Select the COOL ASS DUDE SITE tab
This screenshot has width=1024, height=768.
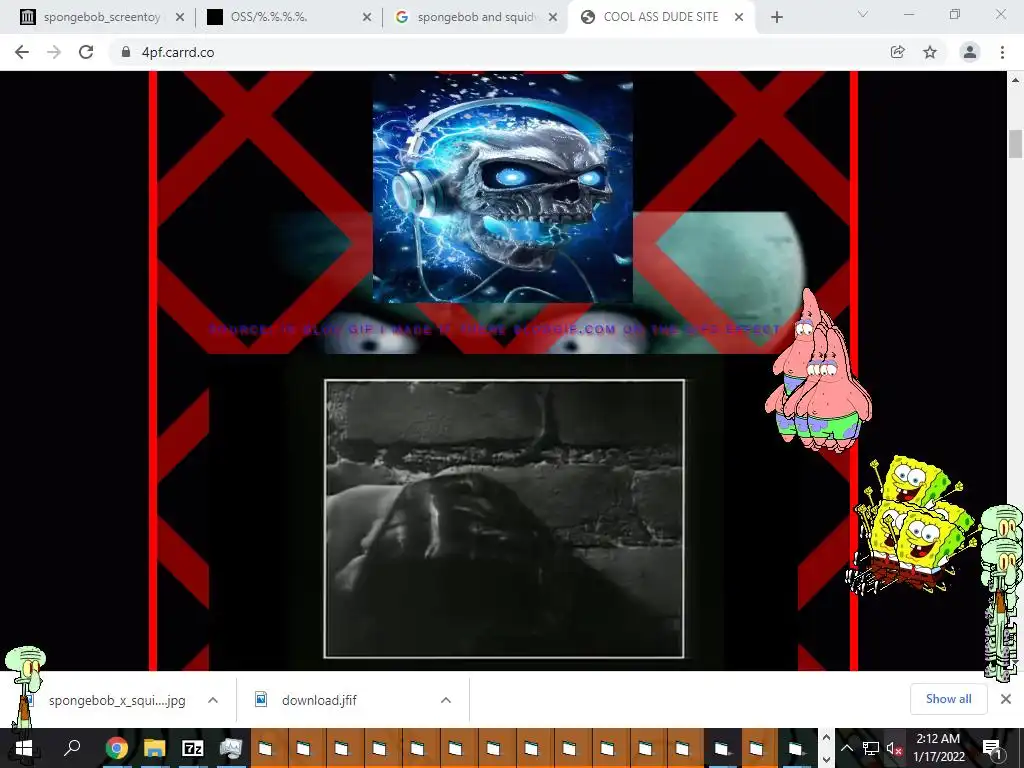(x=660, y=17)
